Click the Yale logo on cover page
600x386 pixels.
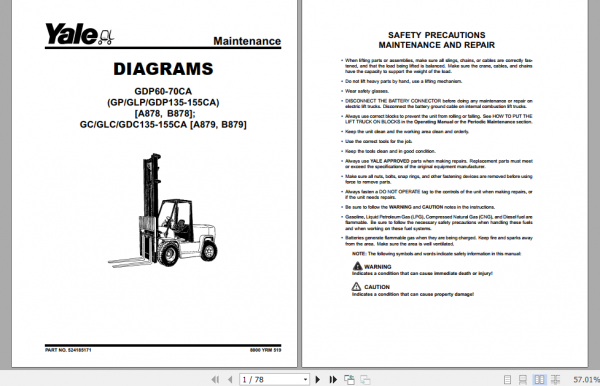click(x=80, y=34)
